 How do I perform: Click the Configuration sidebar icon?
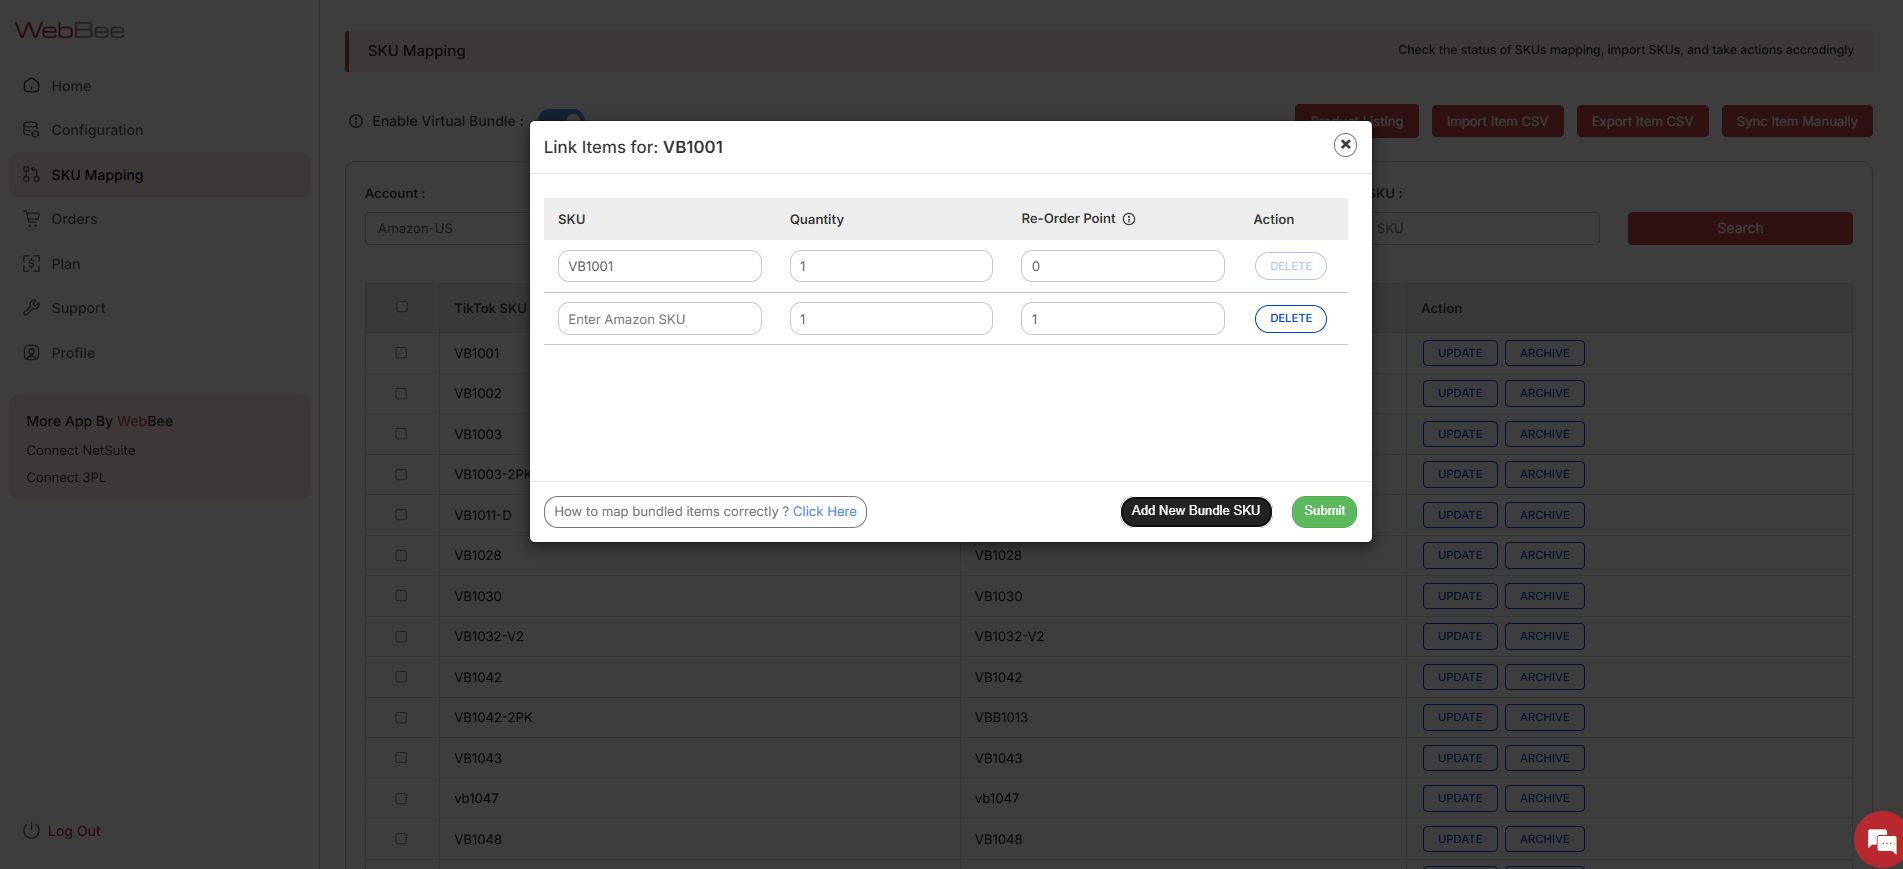coord(32,130)
